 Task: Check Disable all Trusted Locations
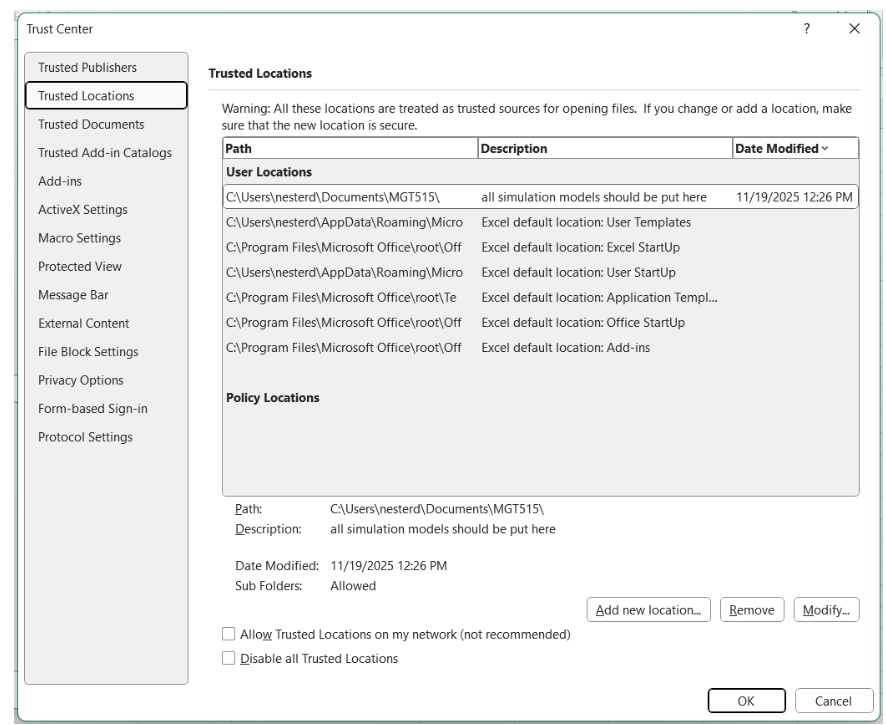point(228,658)
